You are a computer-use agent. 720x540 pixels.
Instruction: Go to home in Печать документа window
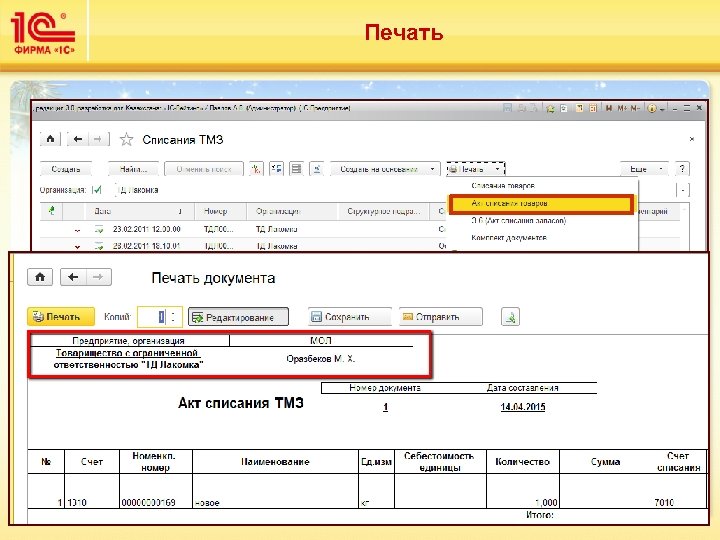(x=40, y=277)
